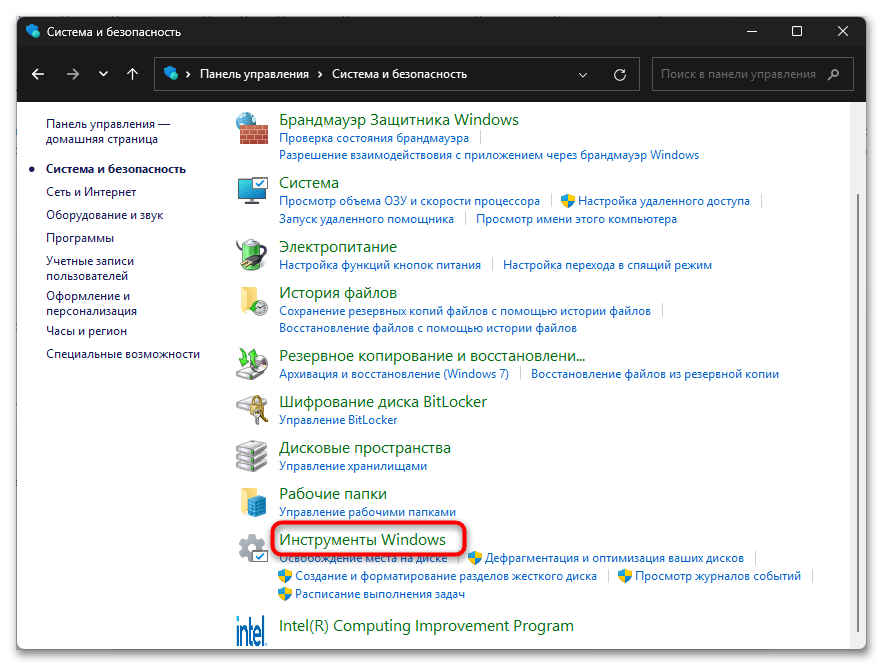
Task: Click the shield icon beside Создание и форматирование разделов
Action: click(x=285, y=576)
